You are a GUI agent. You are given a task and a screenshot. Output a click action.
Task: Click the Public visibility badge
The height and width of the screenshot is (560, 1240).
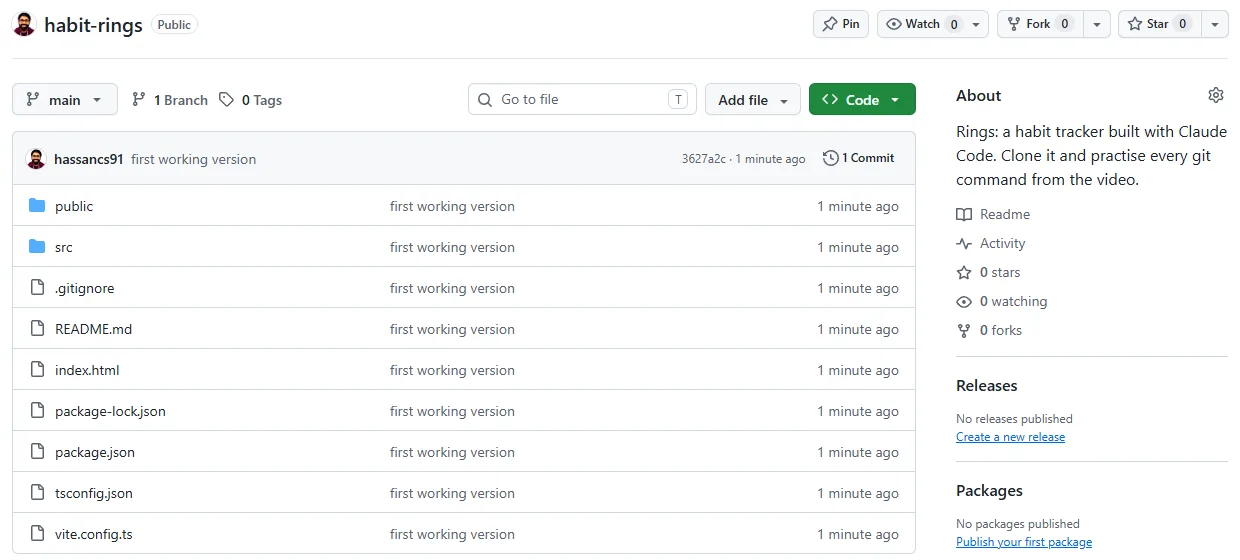tap(174, 25)
